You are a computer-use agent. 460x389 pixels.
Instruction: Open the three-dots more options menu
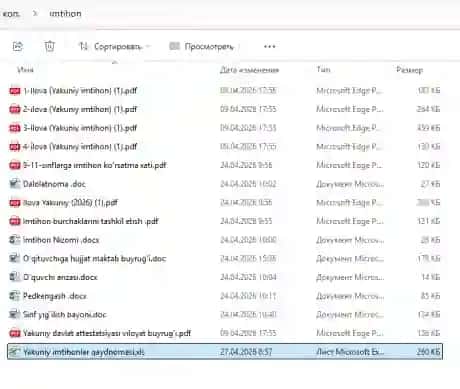pyautogui.click(x=269, y=47)
